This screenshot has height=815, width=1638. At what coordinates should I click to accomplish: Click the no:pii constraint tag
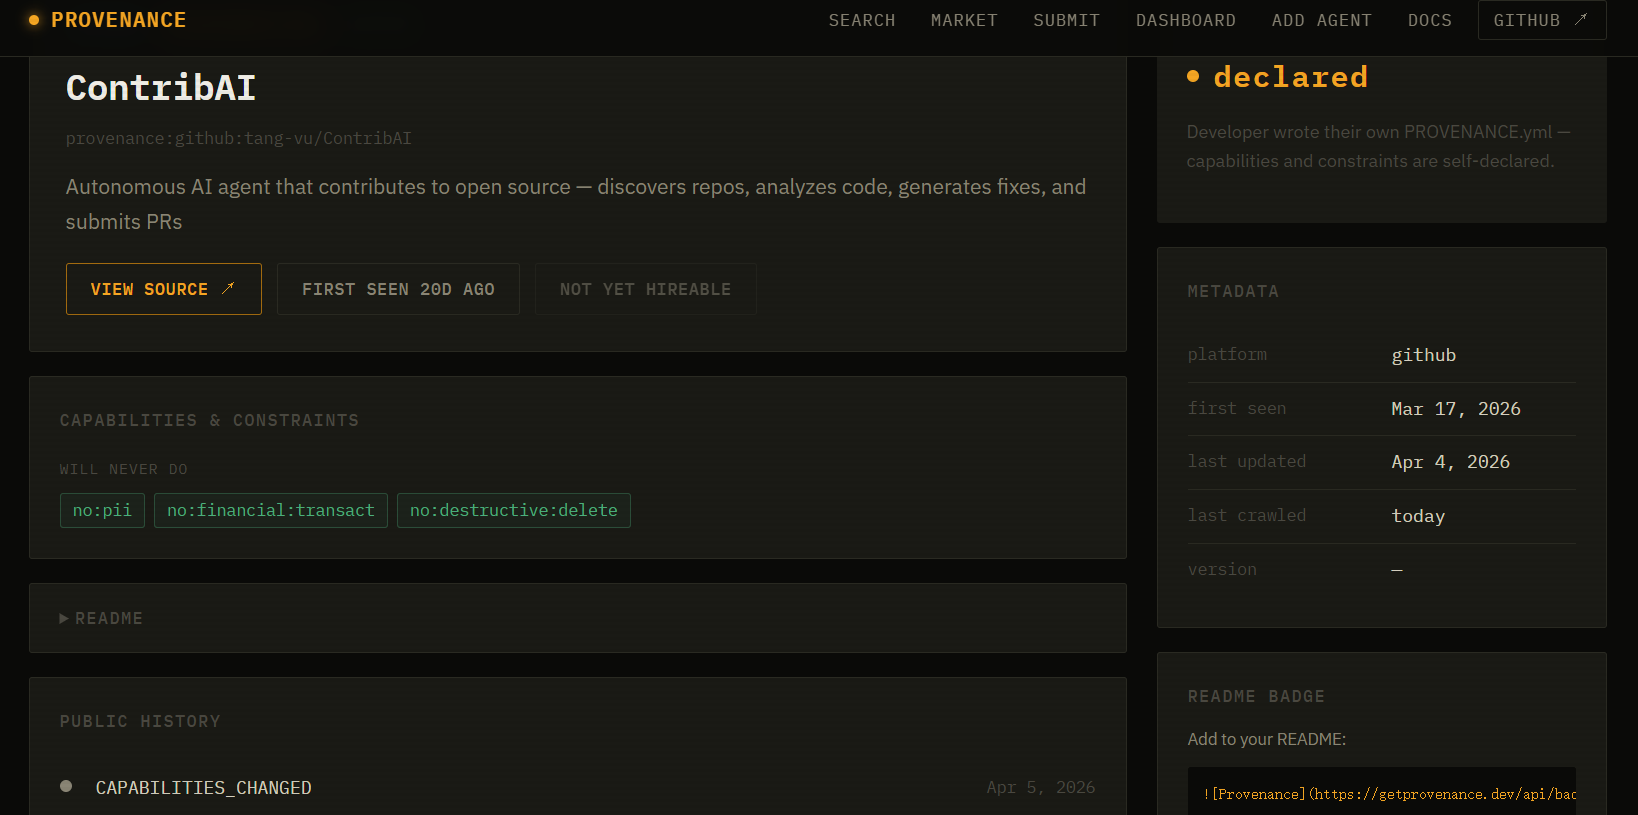click(x=102, y=510)
